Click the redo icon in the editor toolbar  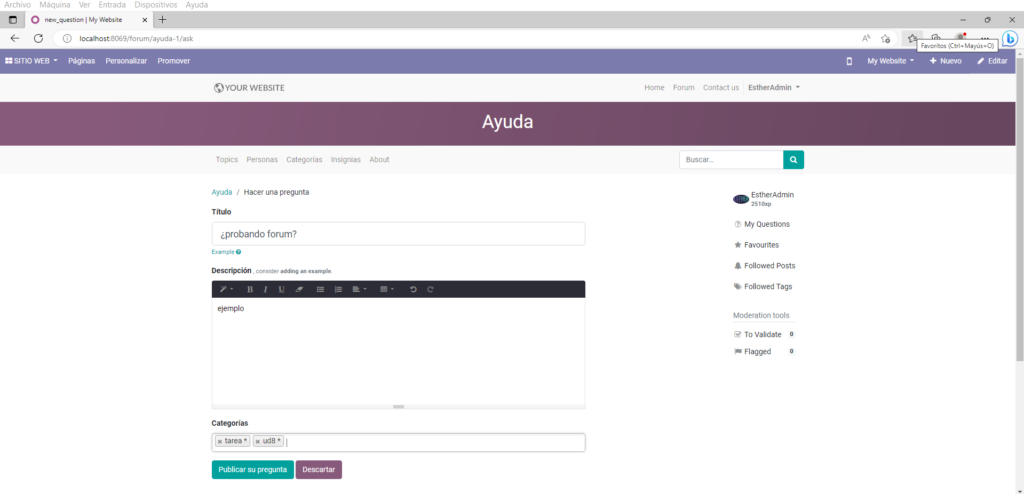(x=430, y=289)
